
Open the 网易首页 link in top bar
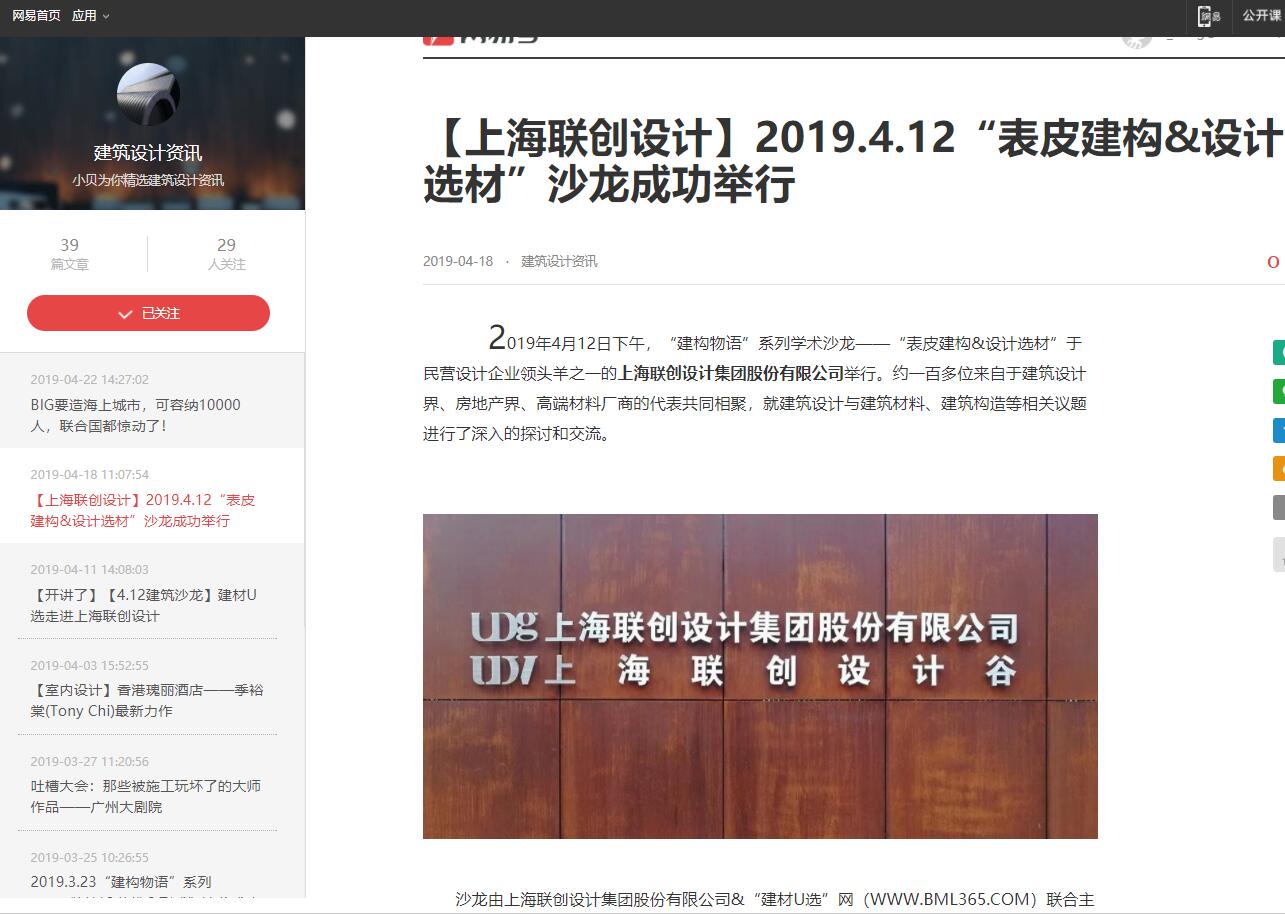coord(36,16)
